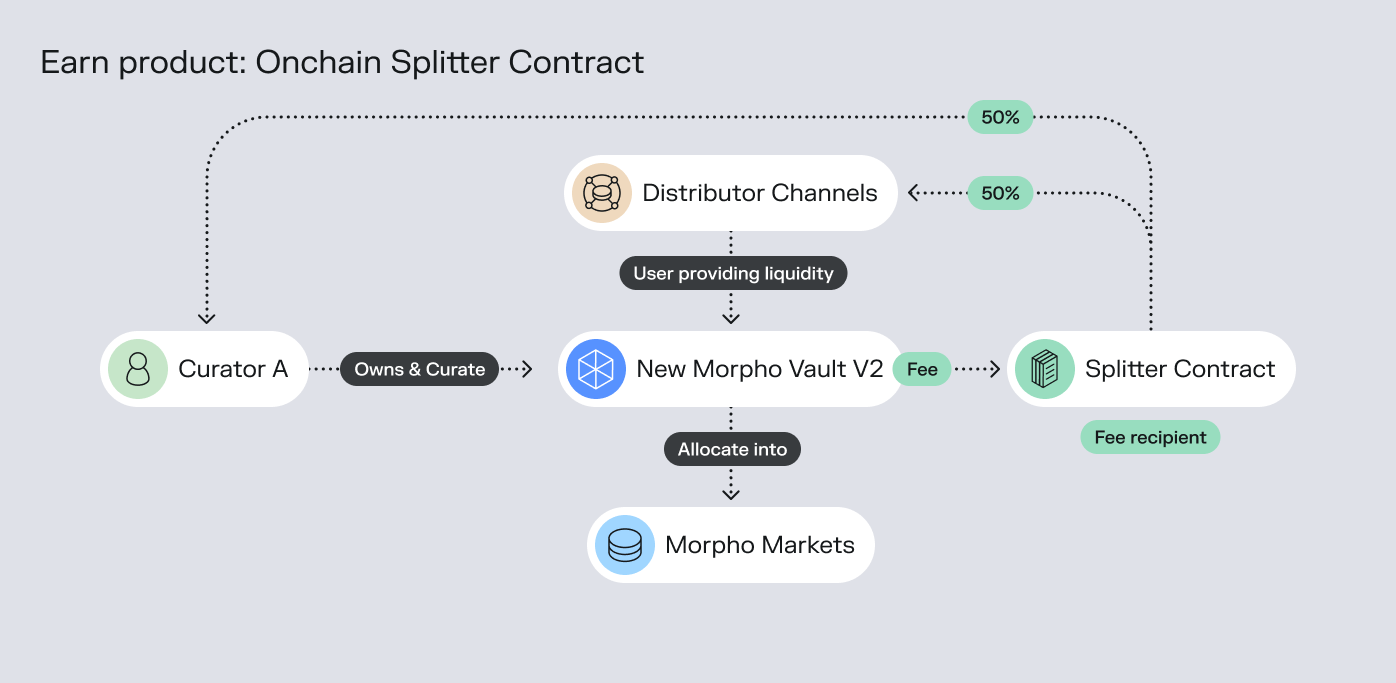This screenshot has width=1396, height=683.
Task: Click the green Fee badge
Action: tap(921, 369)
